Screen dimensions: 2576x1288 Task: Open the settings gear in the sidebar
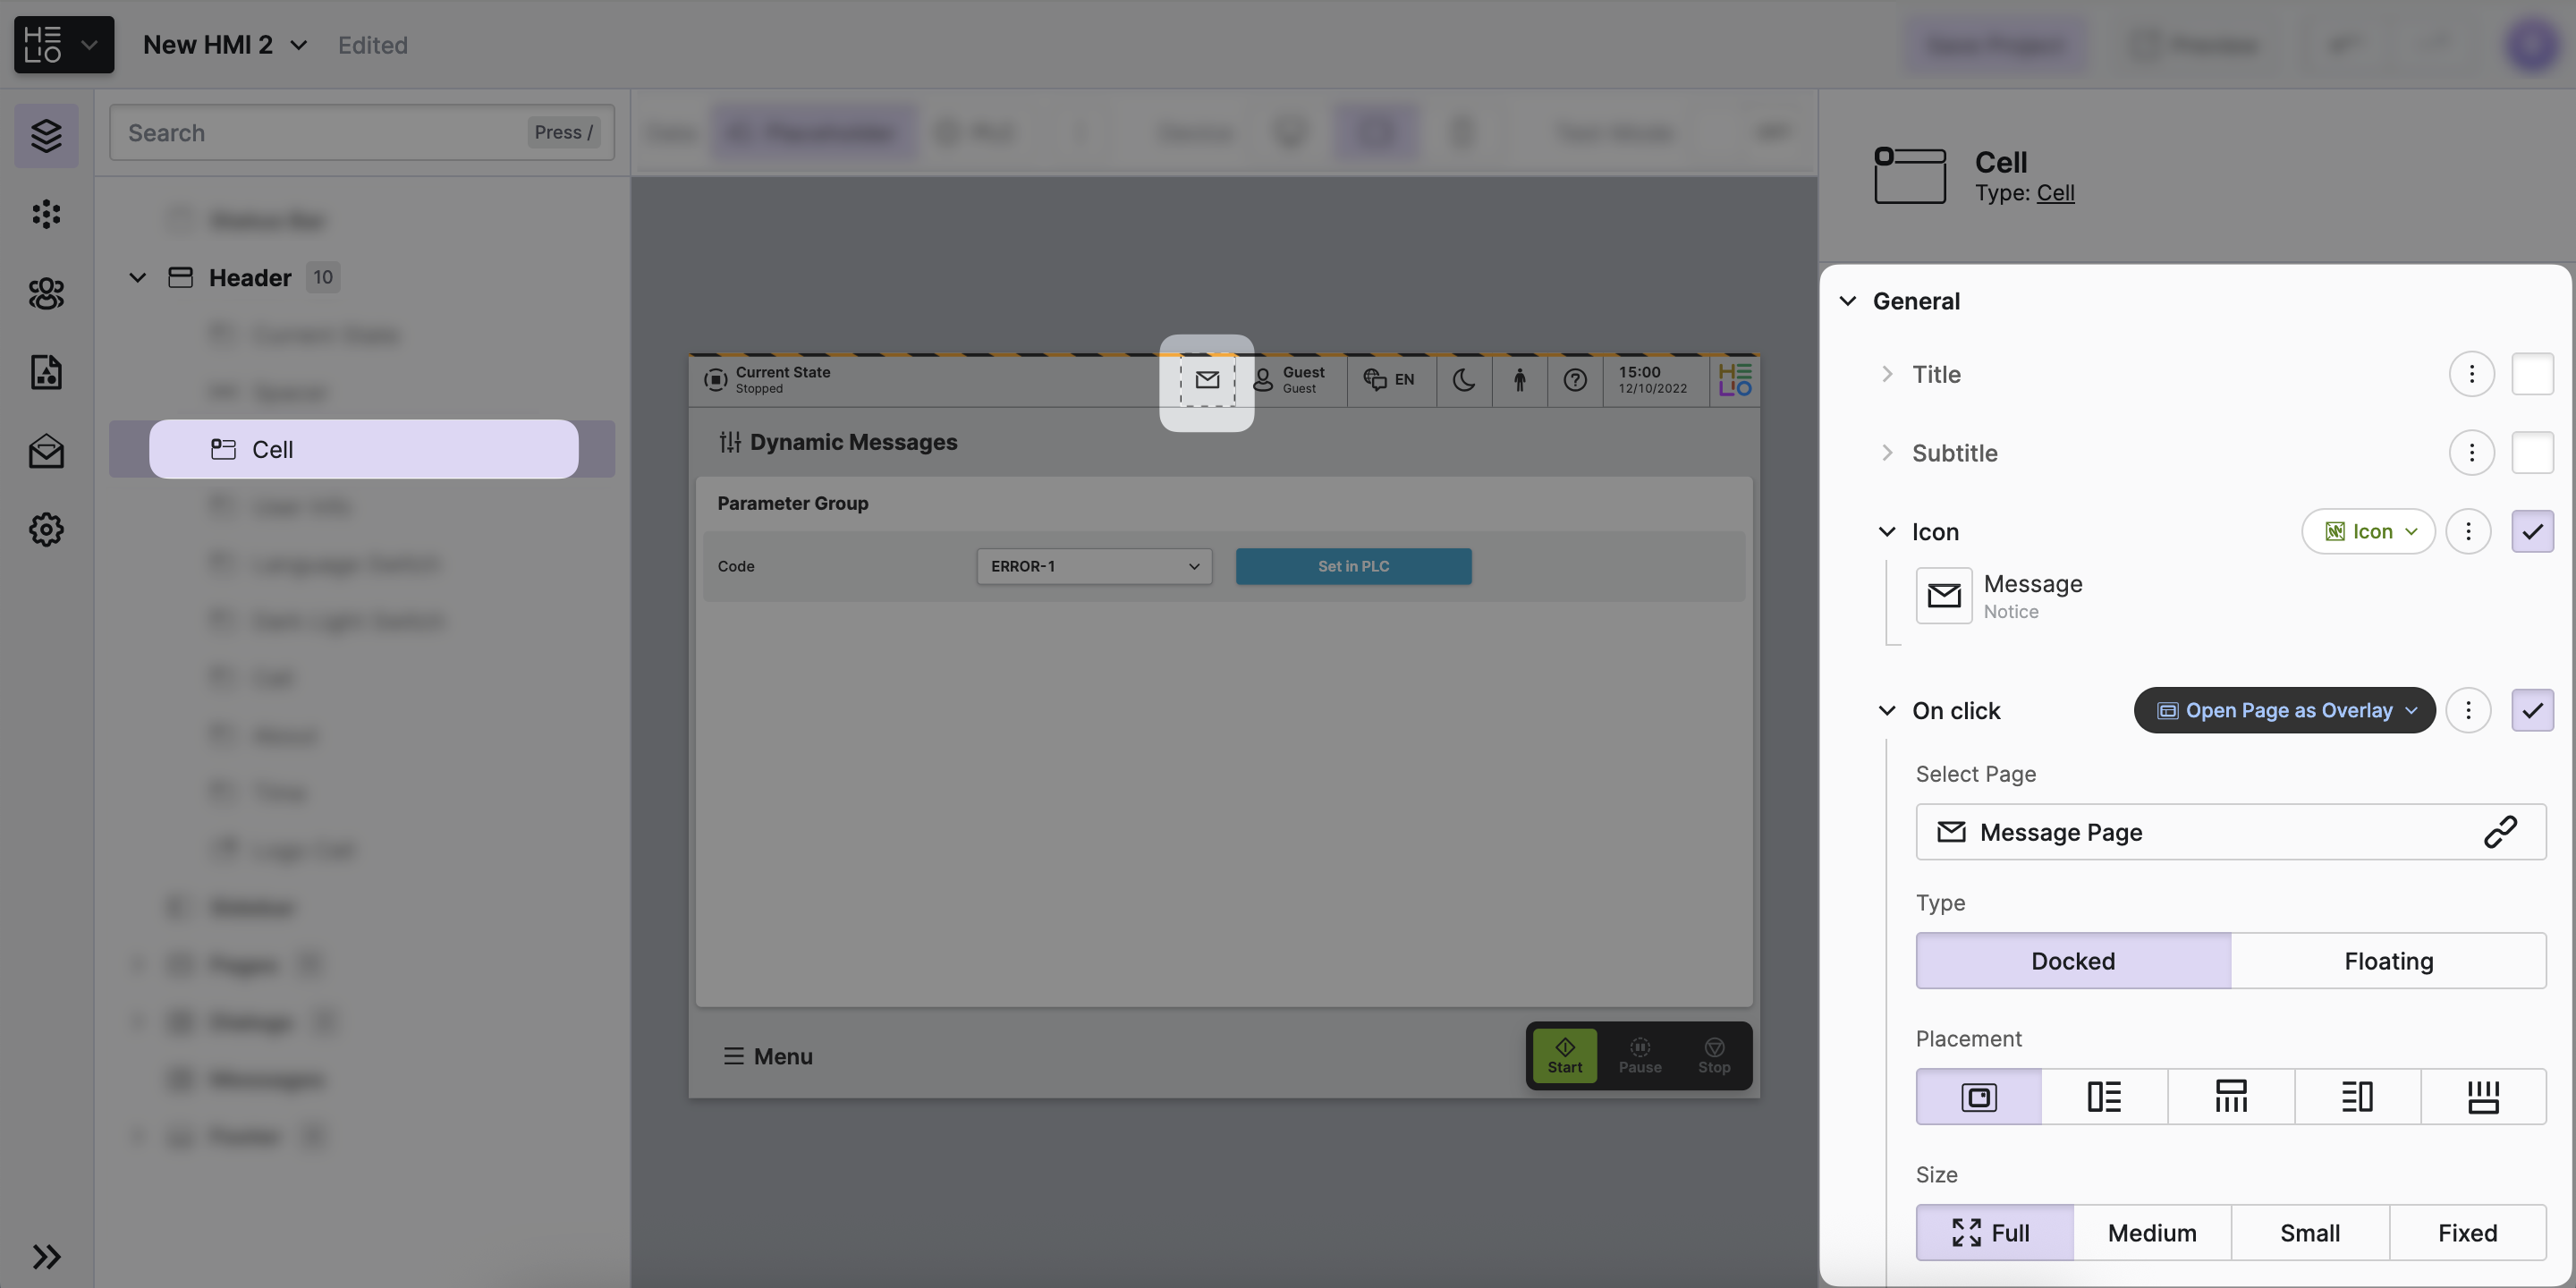46,529
